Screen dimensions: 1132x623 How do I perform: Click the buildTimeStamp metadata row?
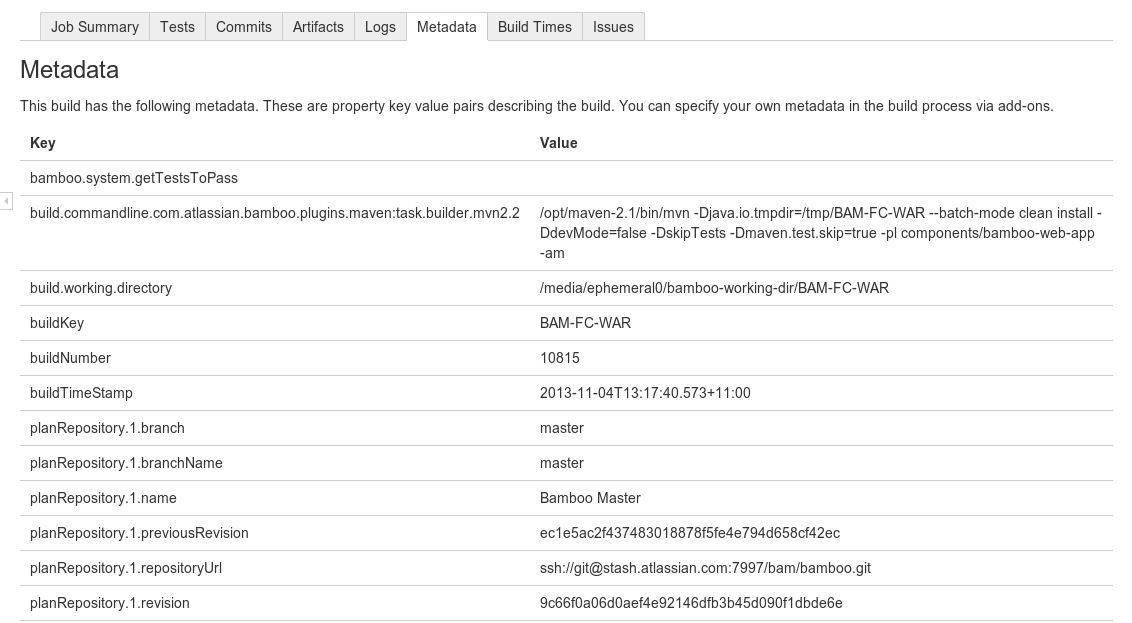82,393
